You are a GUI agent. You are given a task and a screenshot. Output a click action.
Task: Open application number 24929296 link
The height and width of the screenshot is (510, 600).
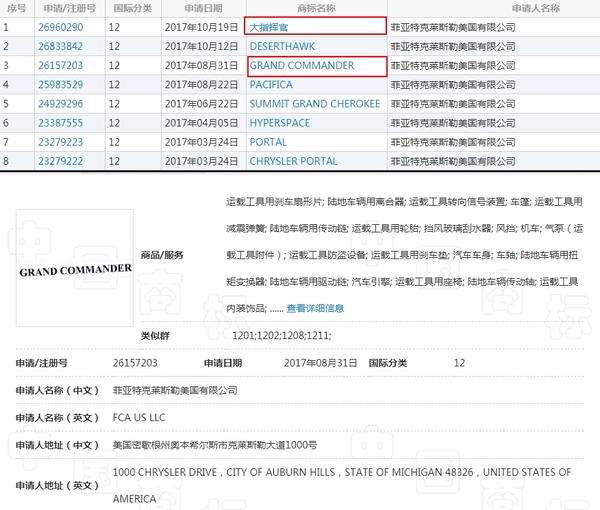(60, 104)
